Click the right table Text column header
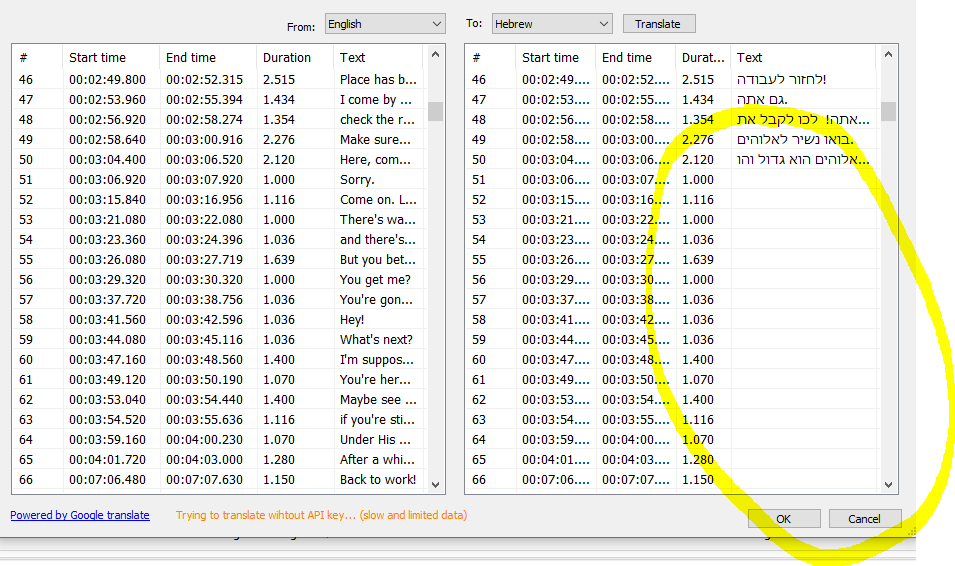955x566 pixels. 803,57
